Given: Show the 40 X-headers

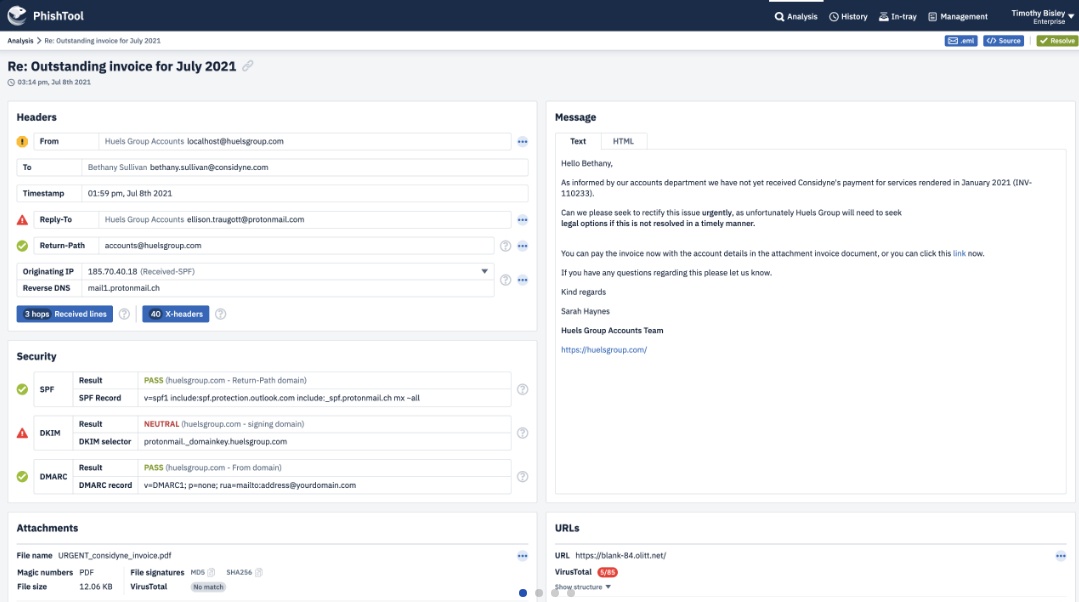Looking at the screenshot, I should click(x=175, y=314).
